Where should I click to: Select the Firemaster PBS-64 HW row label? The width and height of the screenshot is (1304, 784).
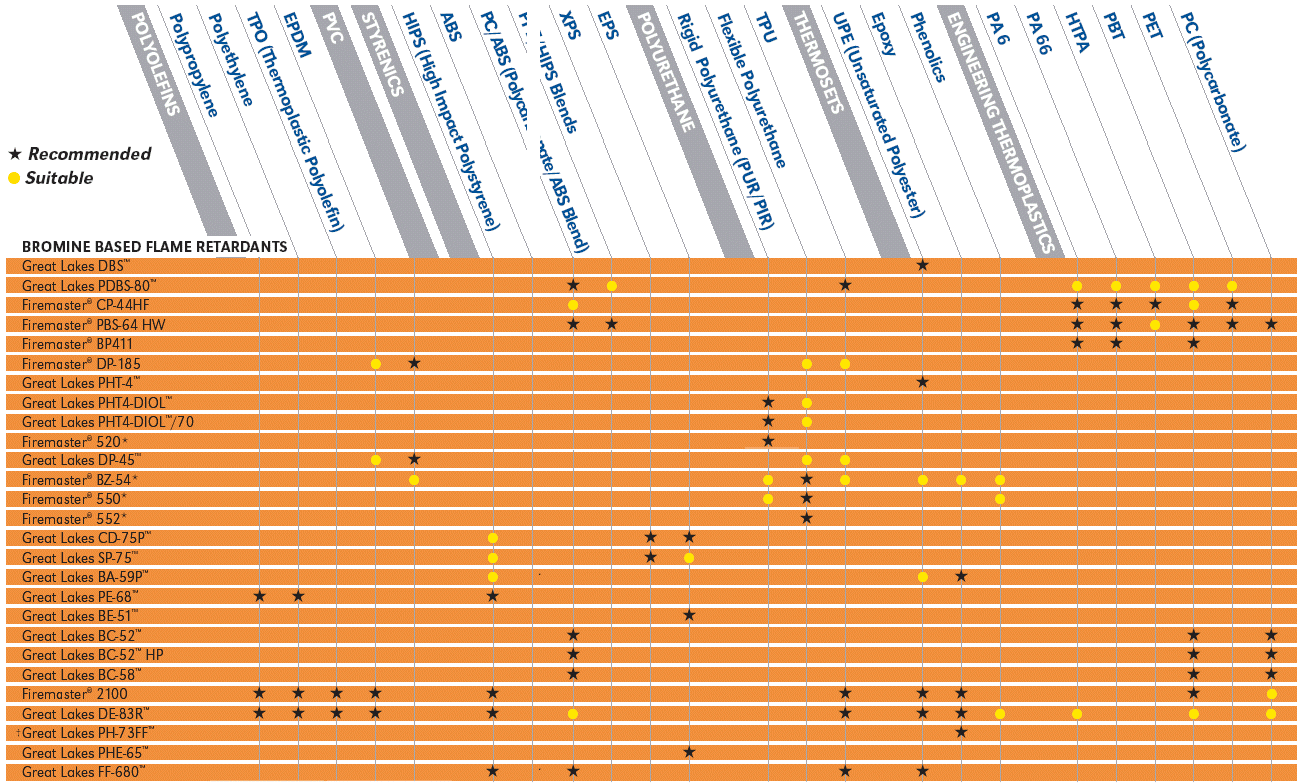tap(93, 325)
